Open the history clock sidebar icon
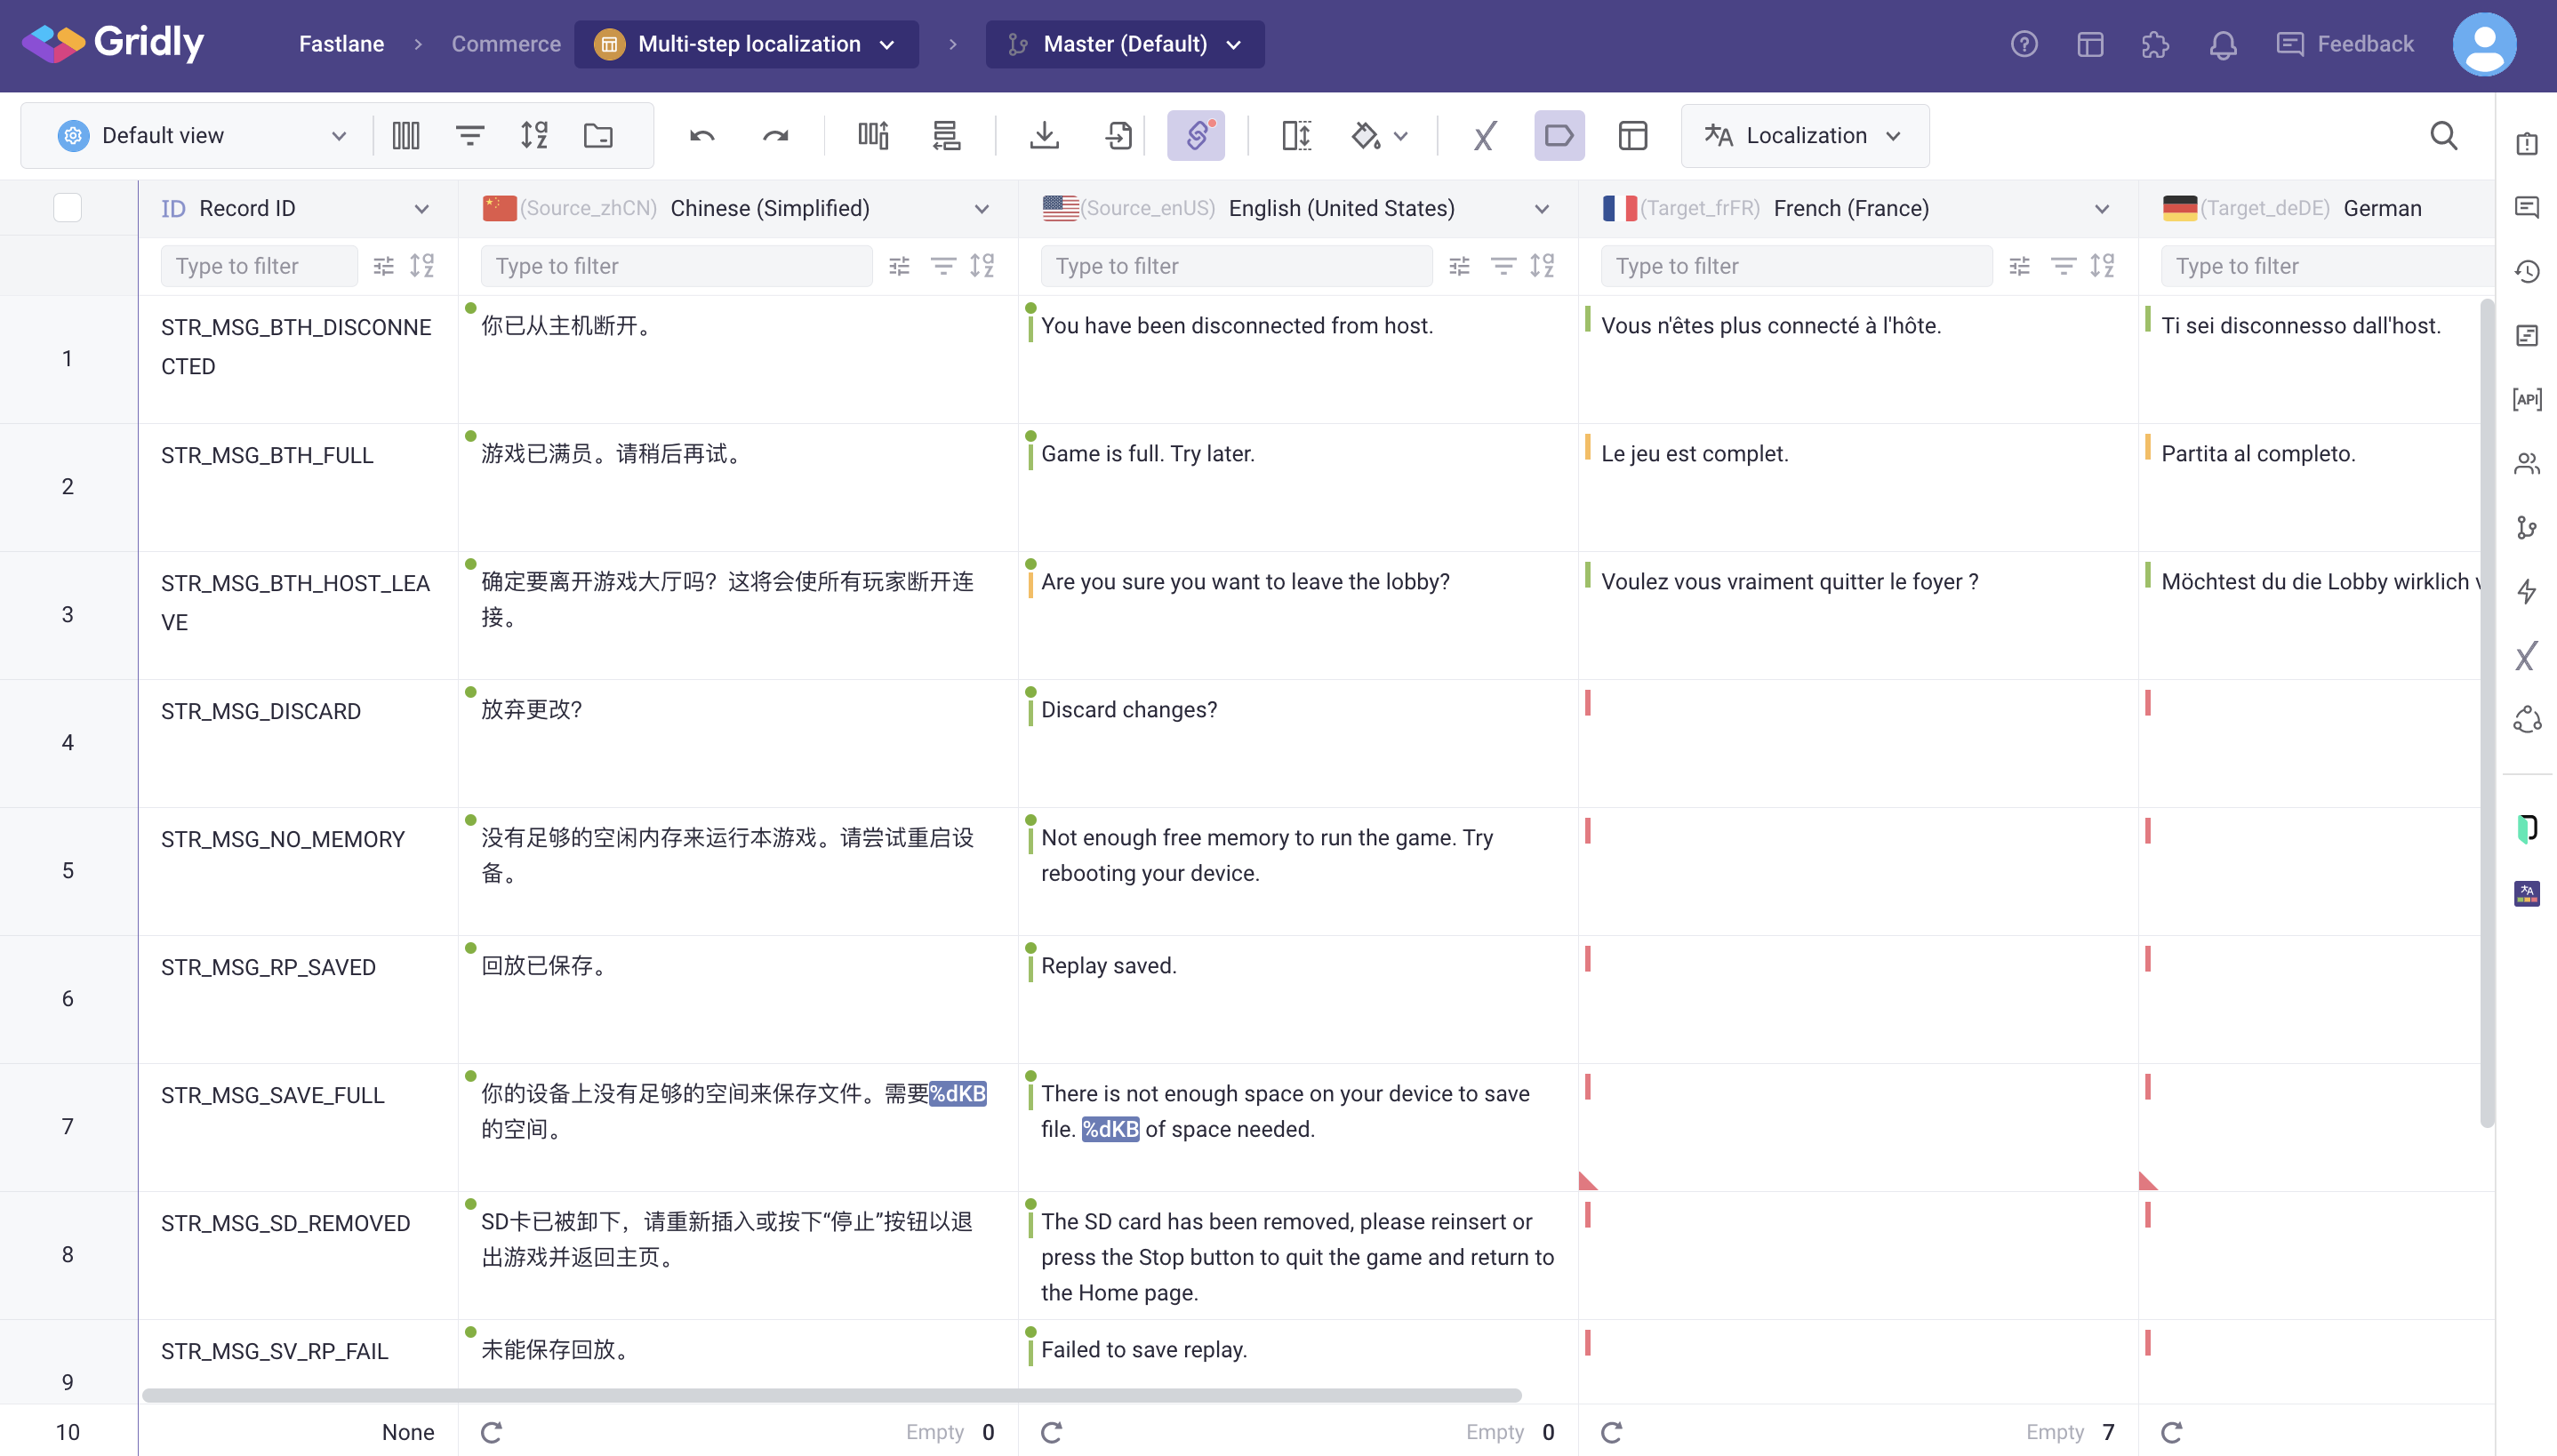The width and height of the screenshot is (2557, 1456). coord(2526,272)
